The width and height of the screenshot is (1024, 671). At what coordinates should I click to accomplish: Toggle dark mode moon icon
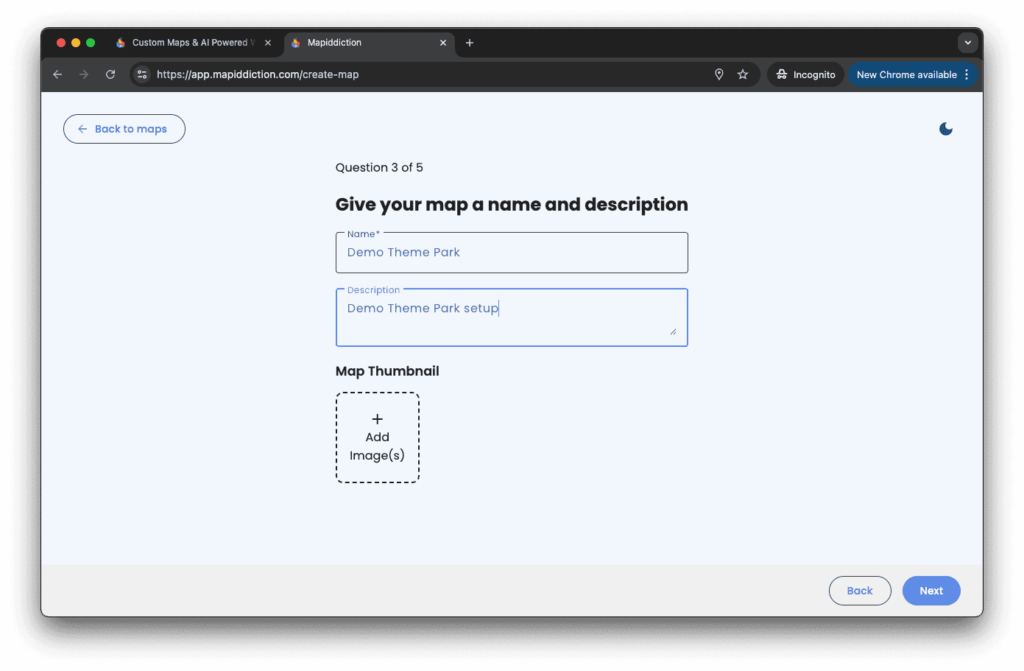pos(946,129)
